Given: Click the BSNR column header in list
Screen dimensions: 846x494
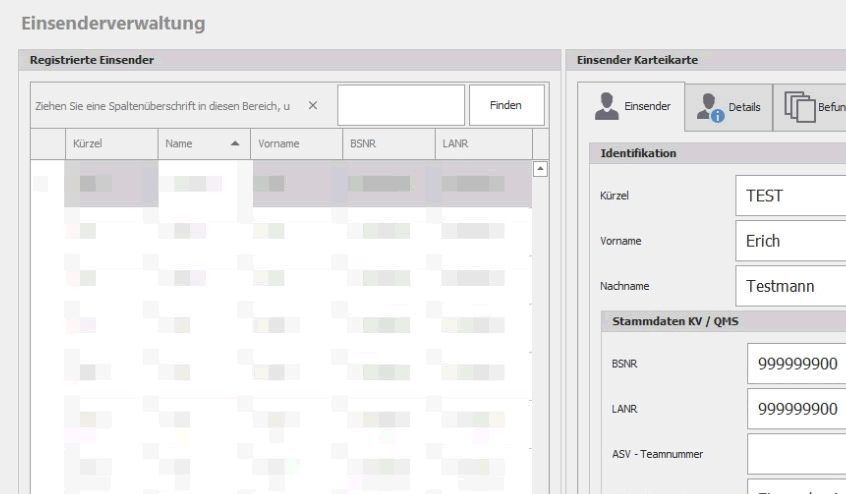Looking at the screenshot, I should point(387,144).
